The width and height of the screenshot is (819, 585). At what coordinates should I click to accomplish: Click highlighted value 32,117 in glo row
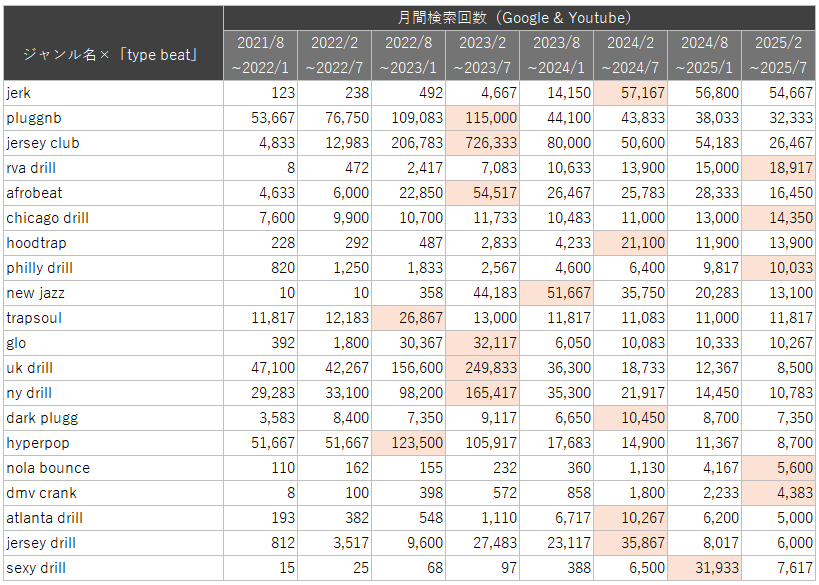483,343
